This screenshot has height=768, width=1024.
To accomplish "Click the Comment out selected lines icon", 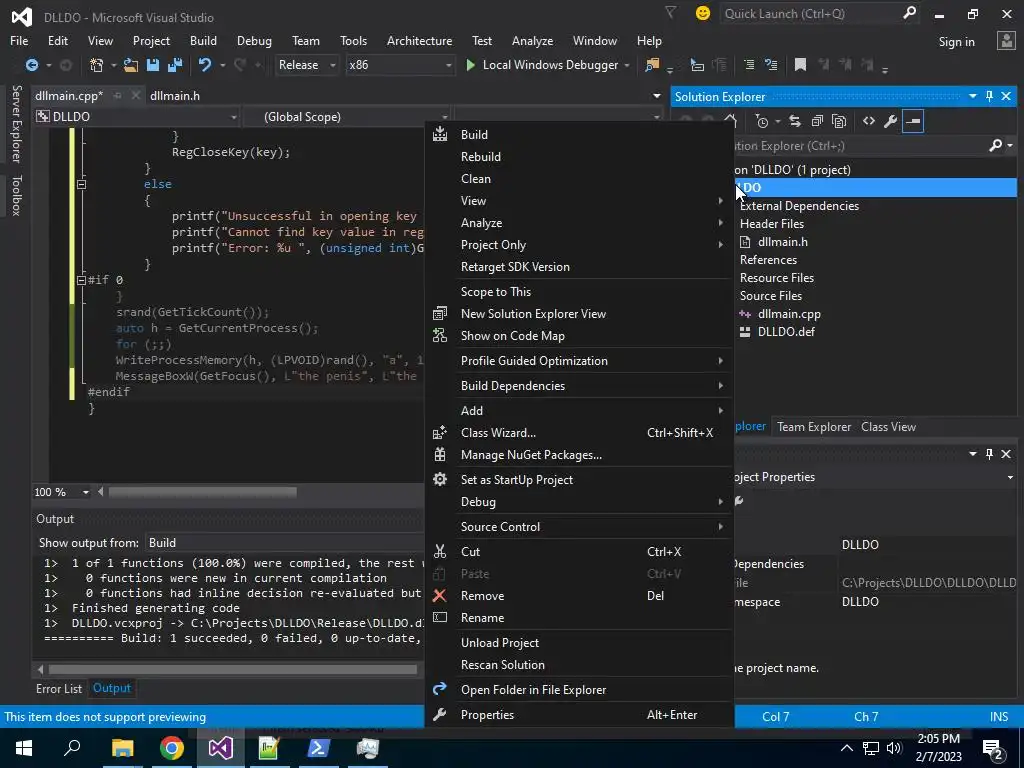I will click(x=749, y=65).
